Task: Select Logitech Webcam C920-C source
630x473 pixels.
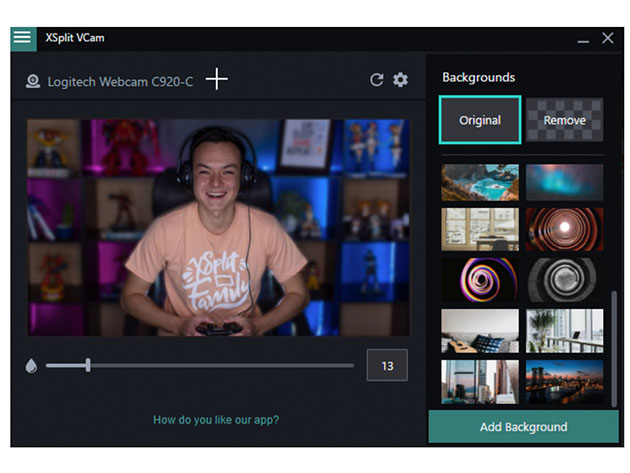Action: pyautogui.click(x=120, y=81)
